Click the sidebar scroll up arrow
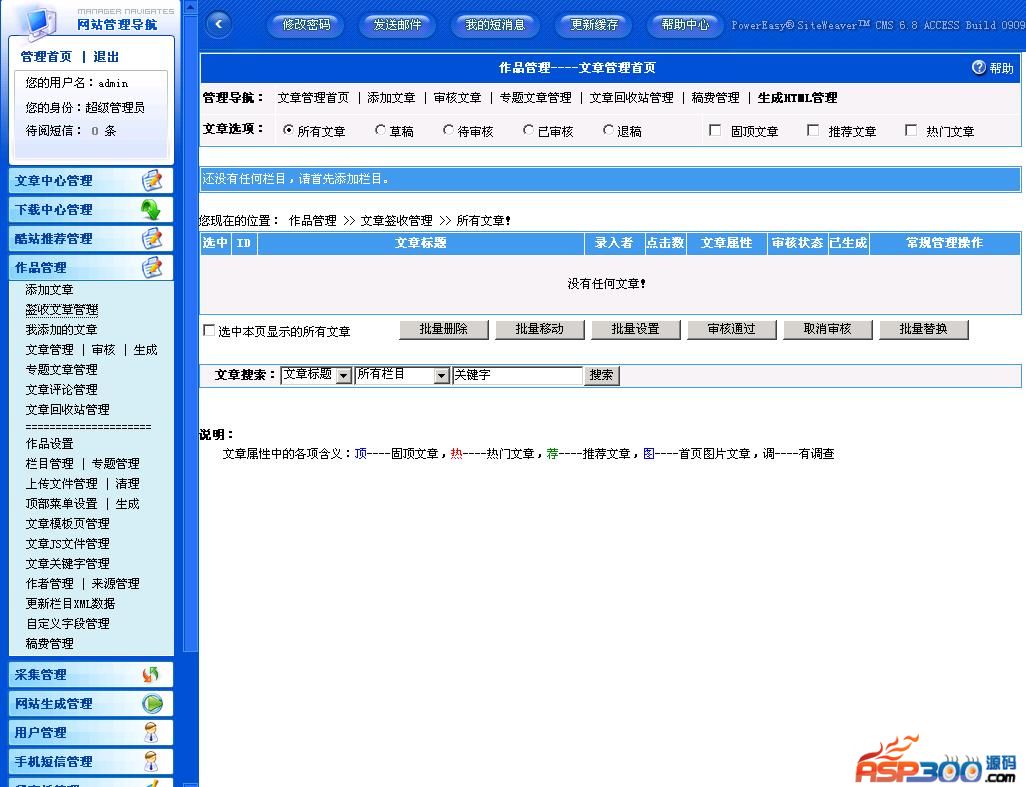The image size is (1026, 787). click(x=190, y=7)
